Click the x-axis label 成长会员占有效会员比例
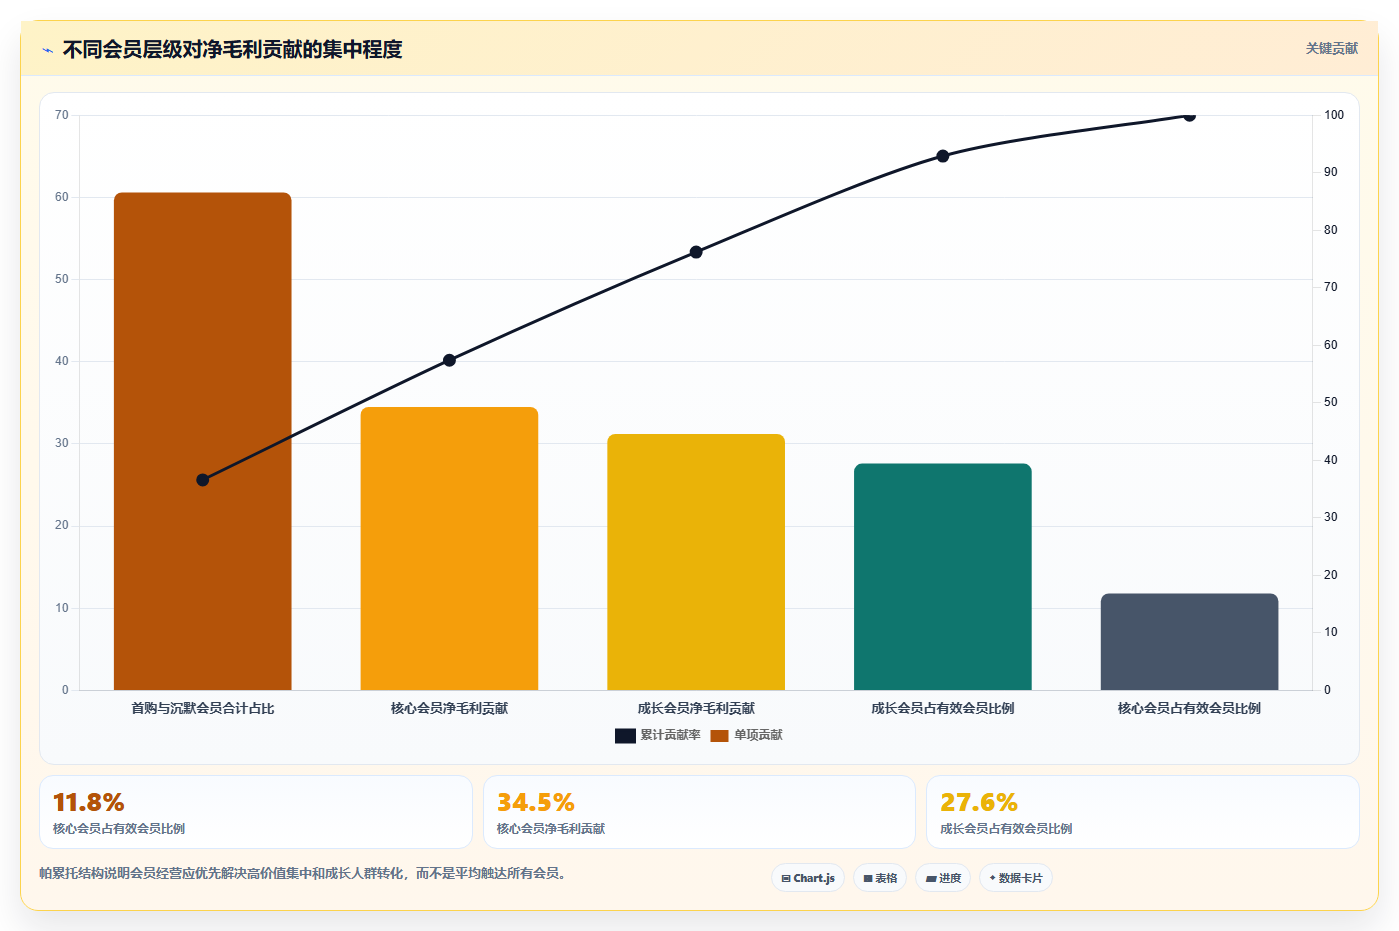 (943, 708)
